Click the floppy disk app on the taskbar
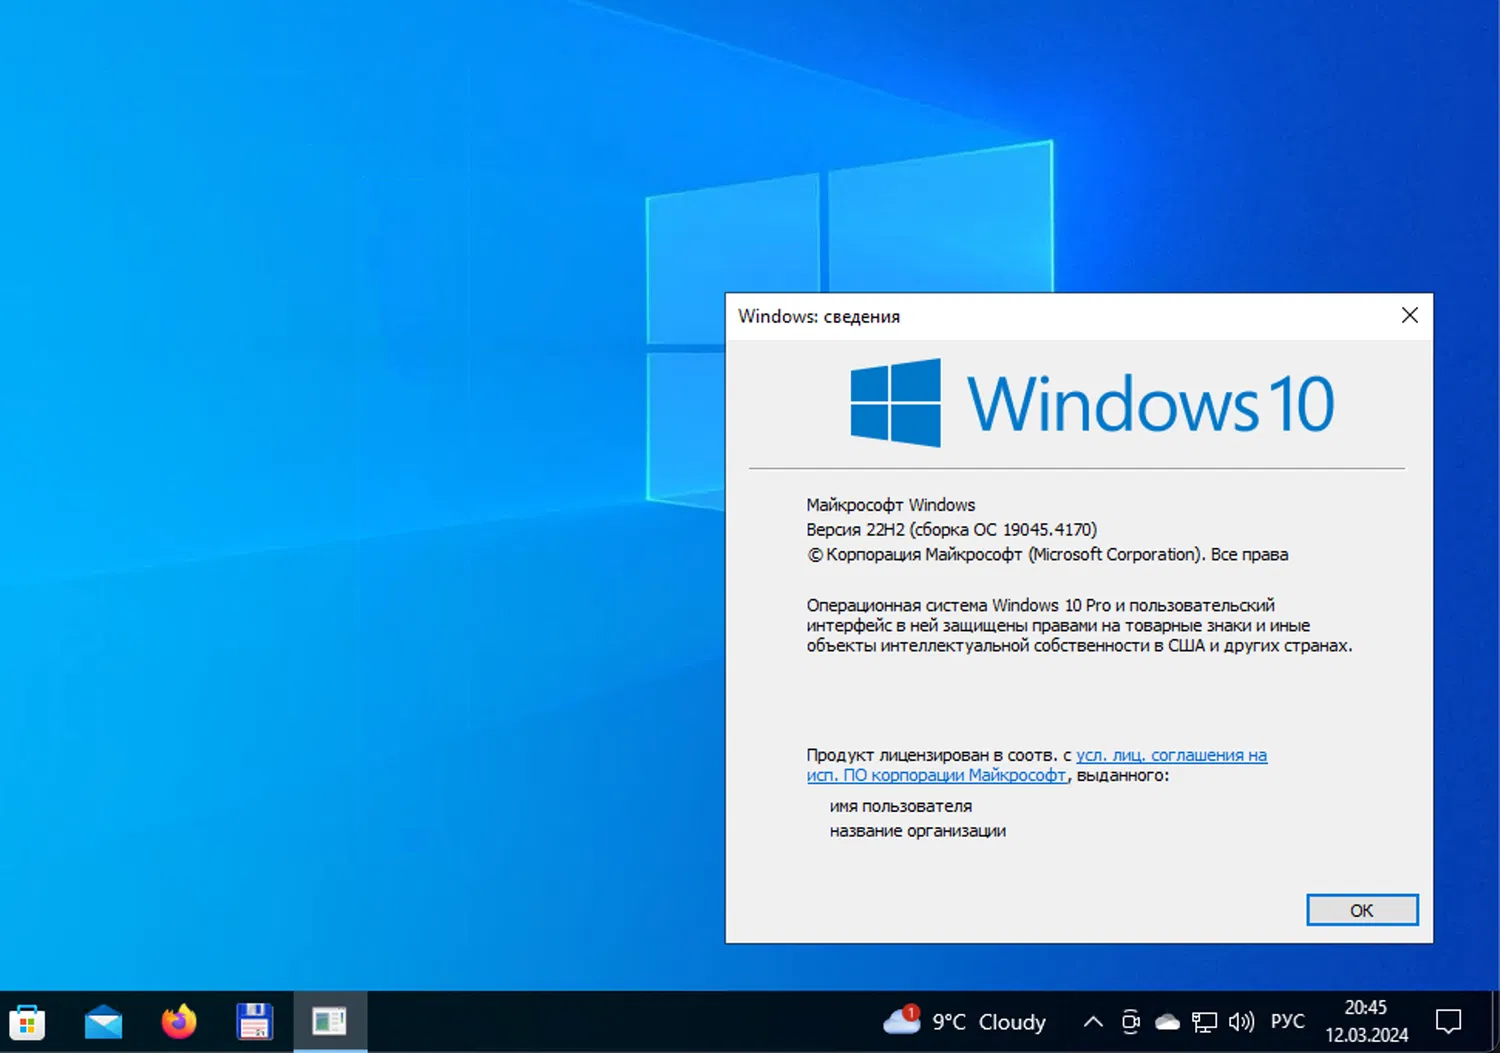 click(x=254, y=1021)
